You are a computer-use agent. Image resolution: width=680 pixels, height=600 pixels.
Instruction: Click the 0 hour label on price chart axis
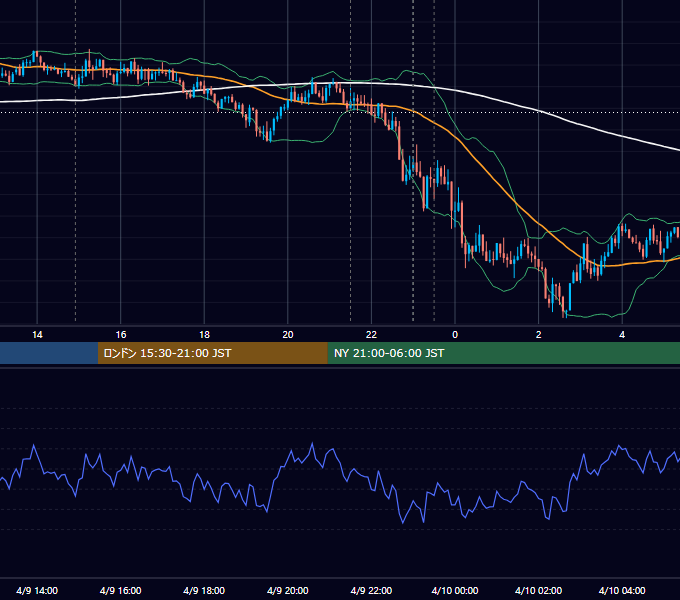coord(455,335)
